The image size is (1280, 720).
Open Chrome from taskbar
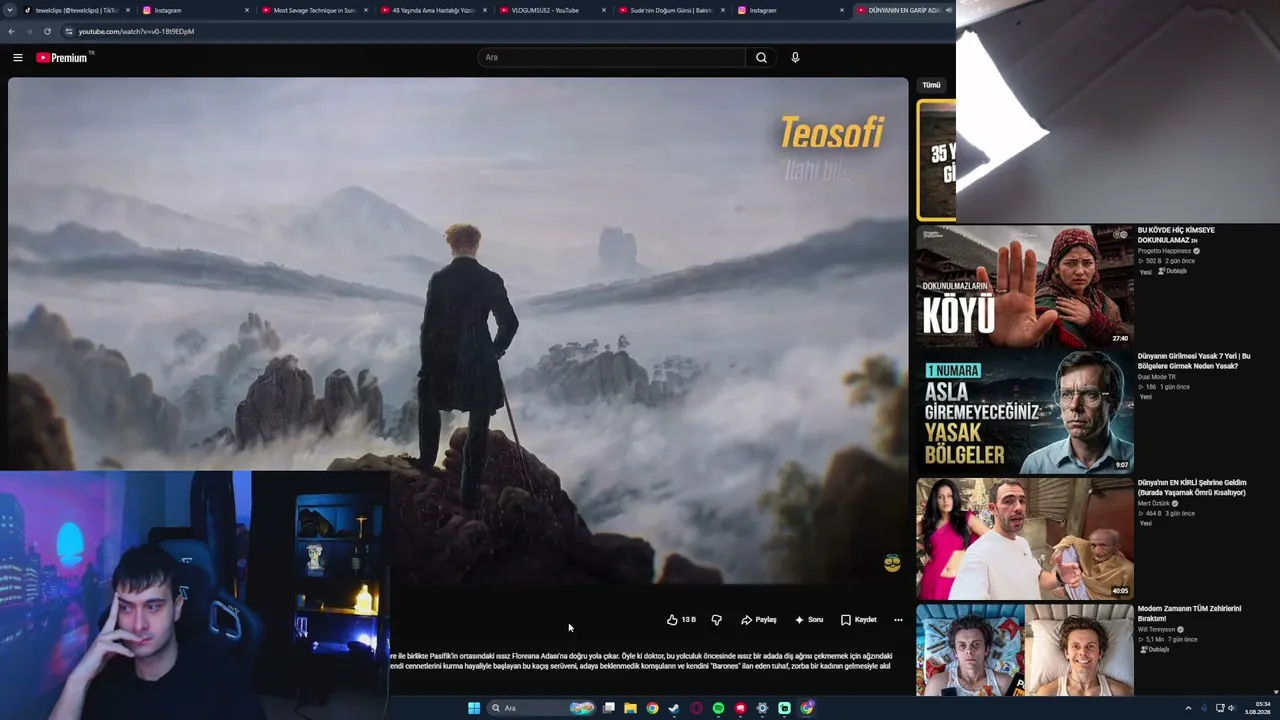652,708
